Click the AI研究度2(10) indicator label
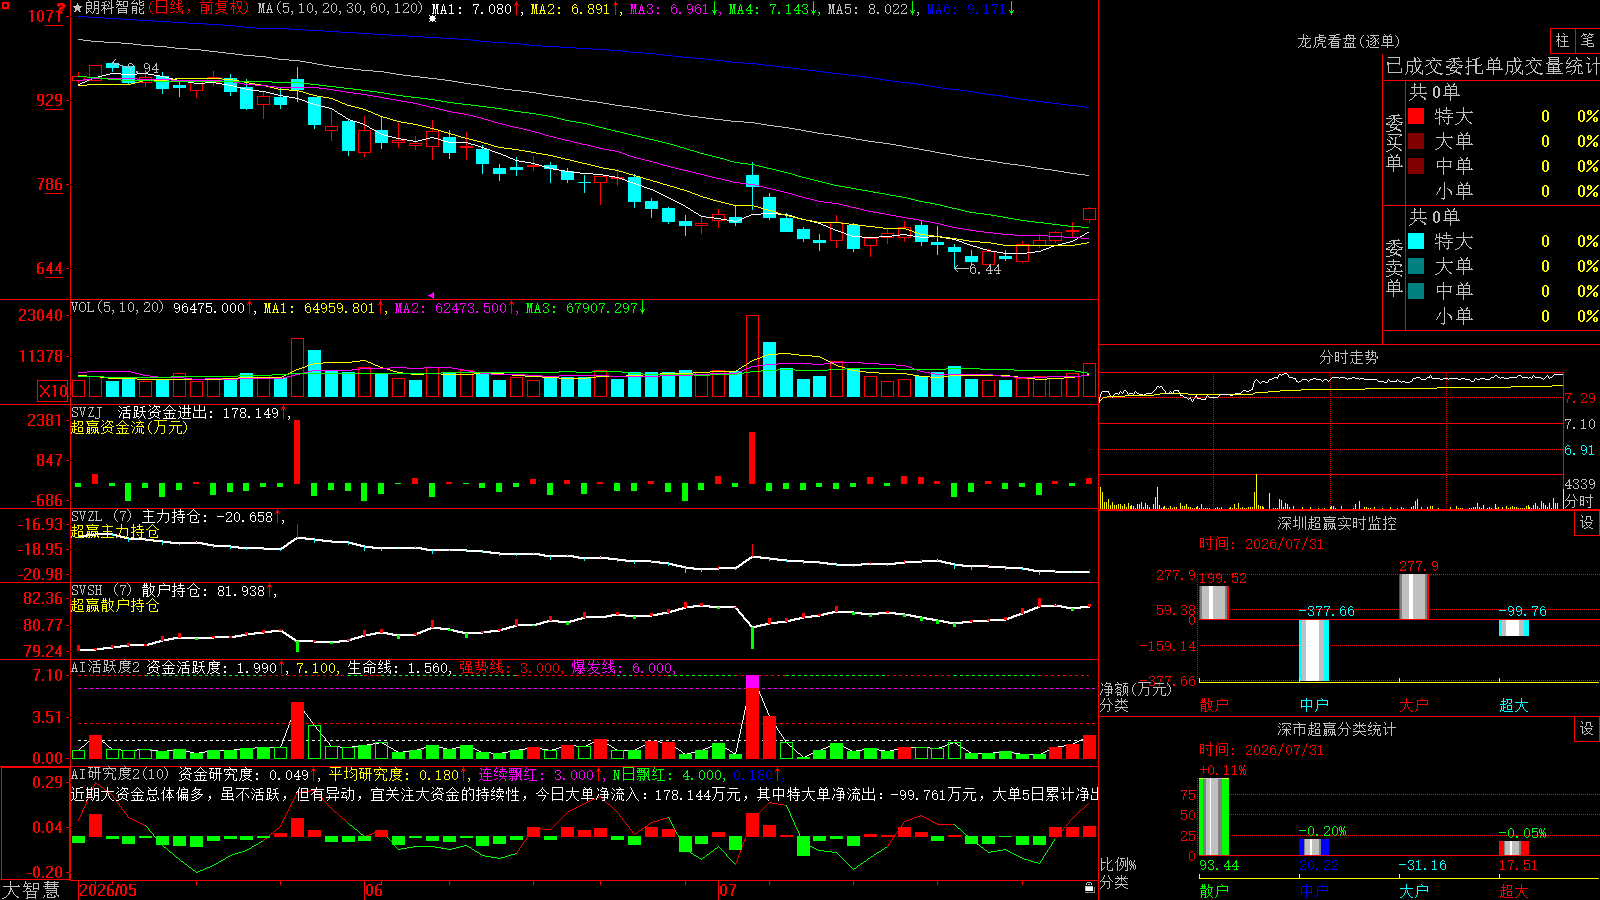The width and height of the screenshot is (1600, 900). click(120, 774)
